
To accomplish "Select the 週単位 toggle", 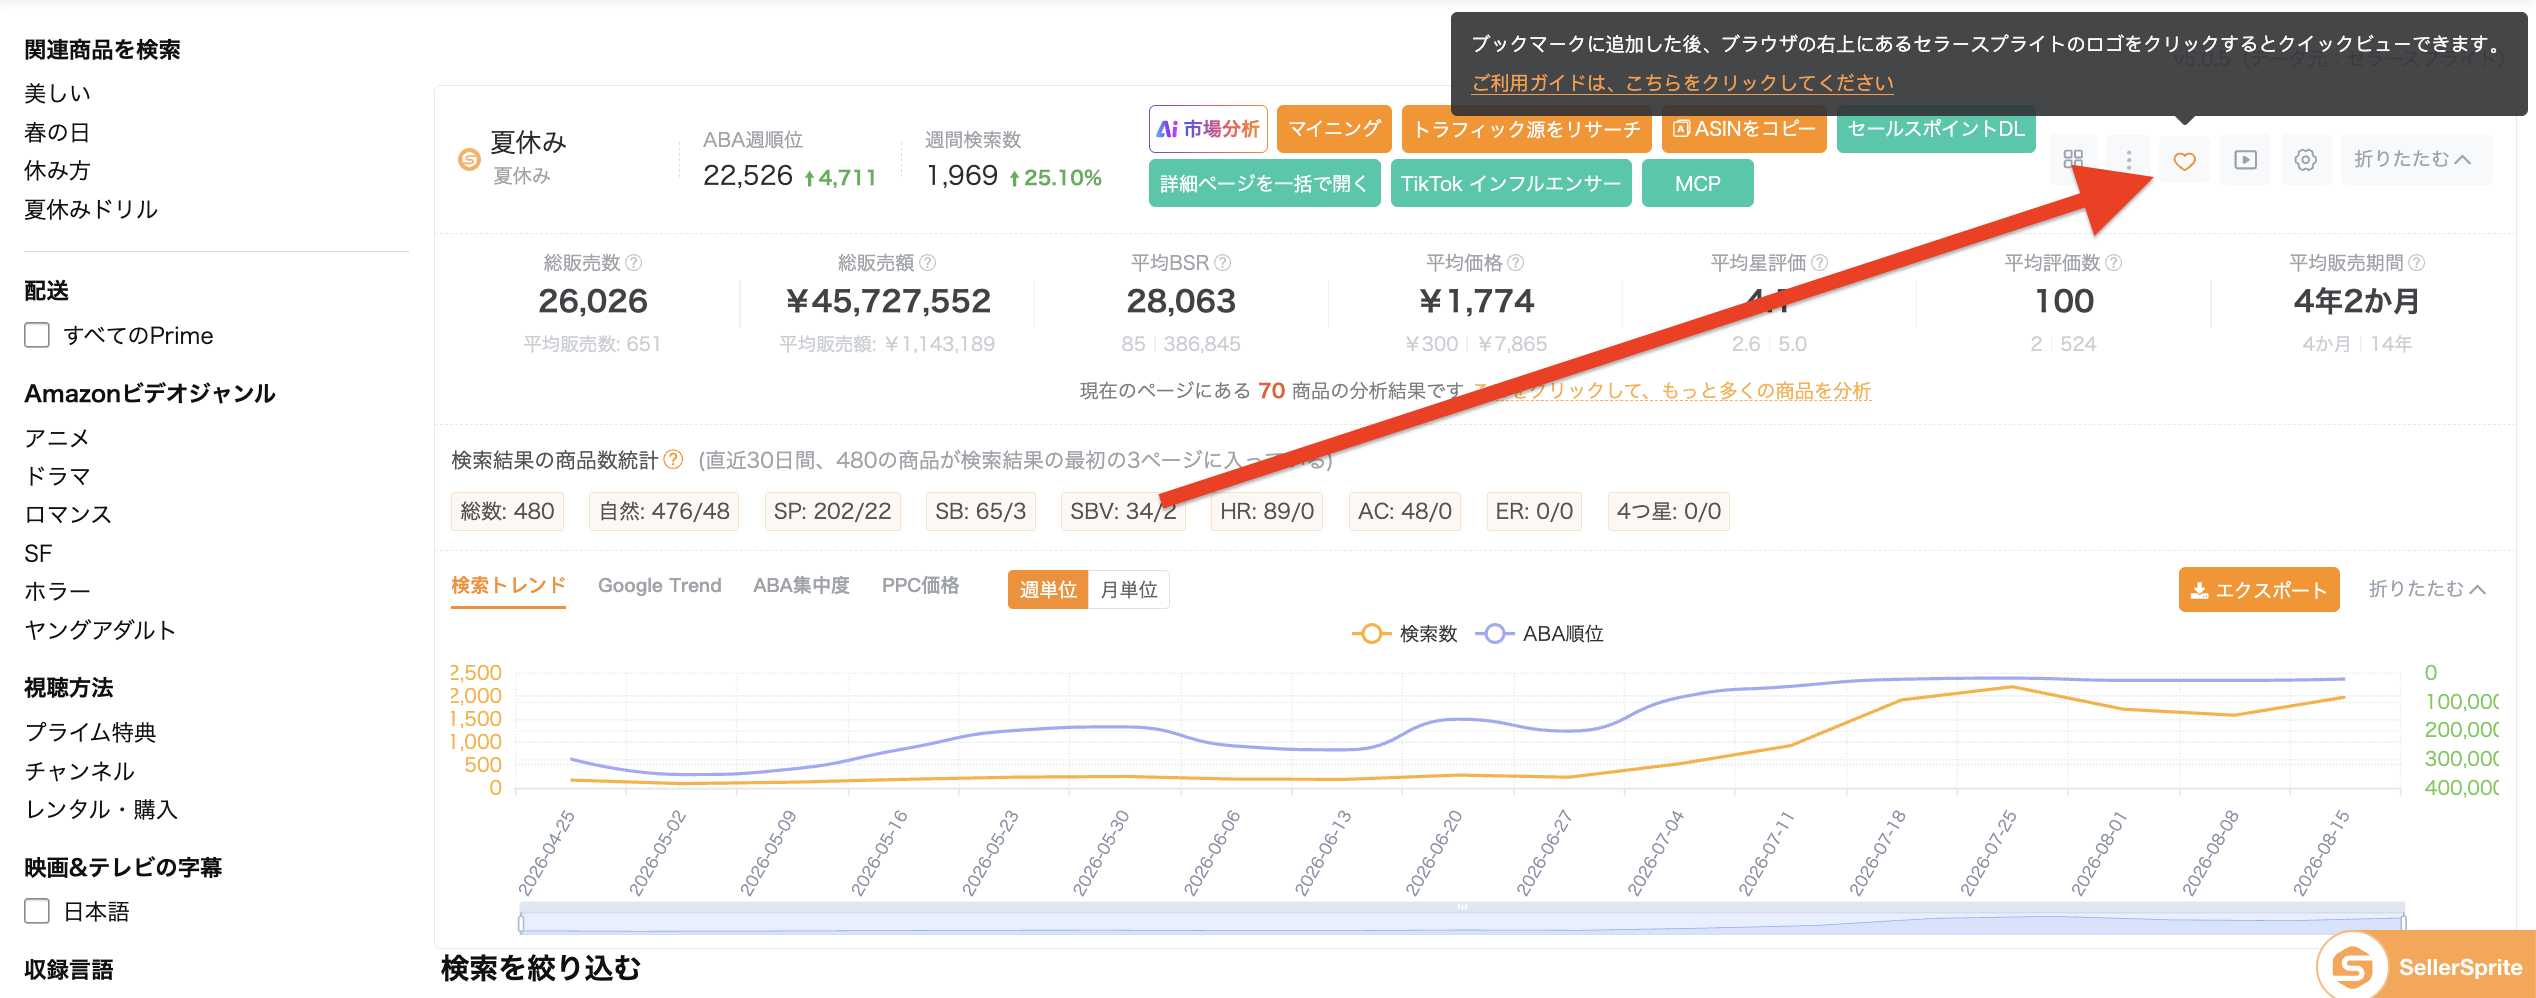I will click(x=1048, y=590).
